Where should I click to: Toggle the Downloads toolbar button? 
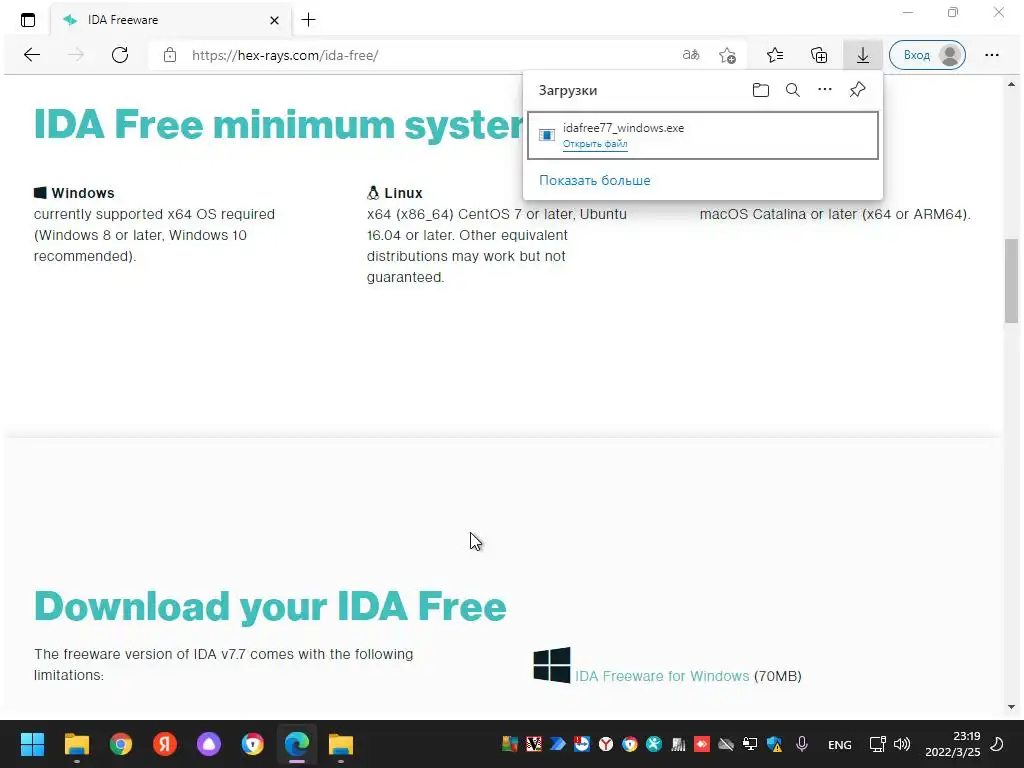(863, 55)
